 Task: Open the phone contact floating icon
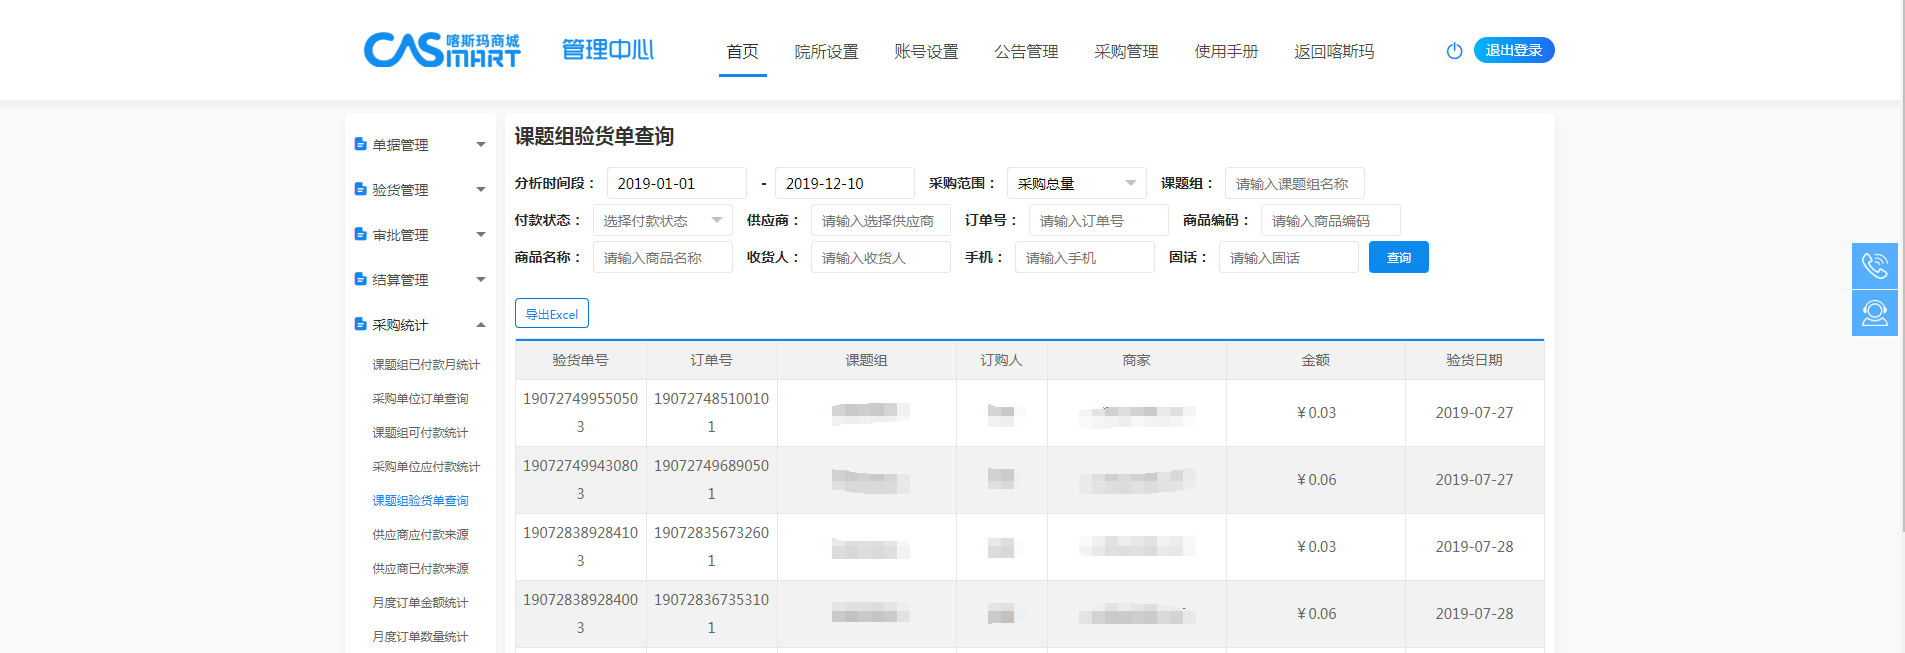click(1874, 266)
